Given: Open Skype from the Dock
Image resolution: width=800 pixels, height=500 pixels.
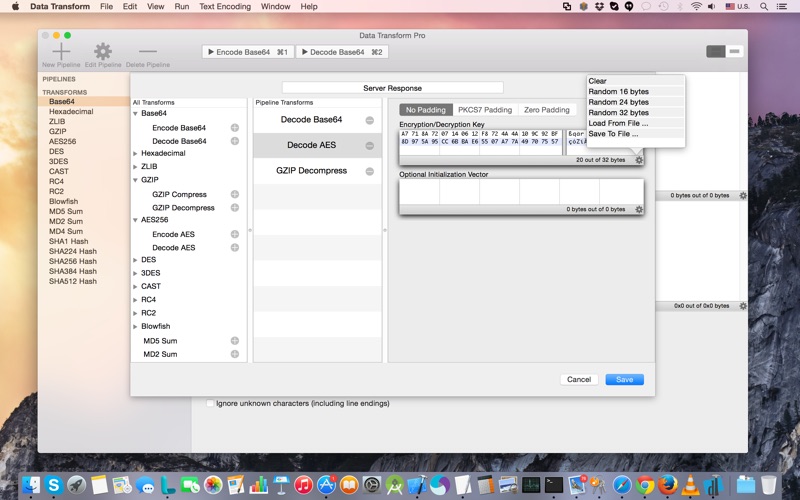Looking at the screenshot, I should 54,484.
